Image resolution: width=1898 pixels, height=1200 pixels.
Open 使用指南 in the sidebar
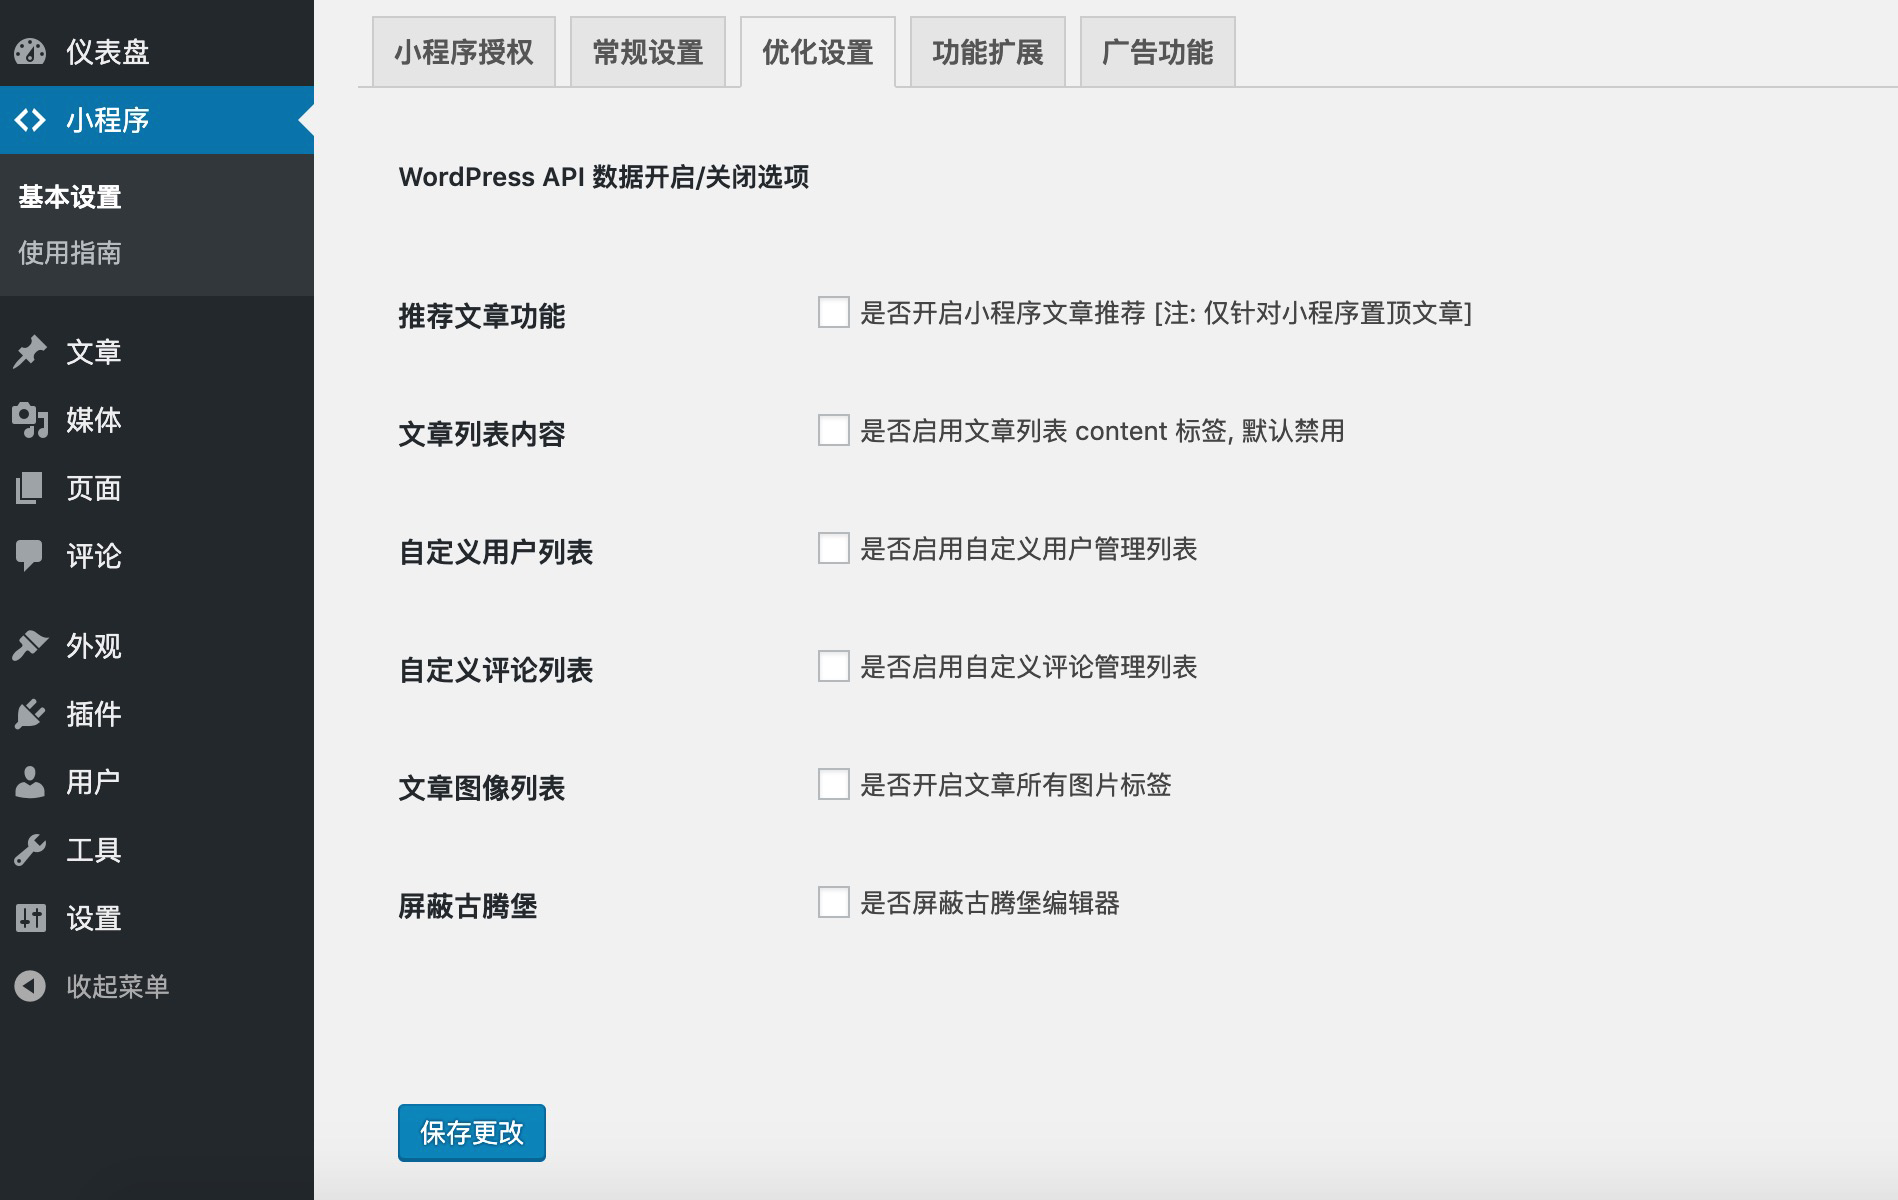coord(68,254)
